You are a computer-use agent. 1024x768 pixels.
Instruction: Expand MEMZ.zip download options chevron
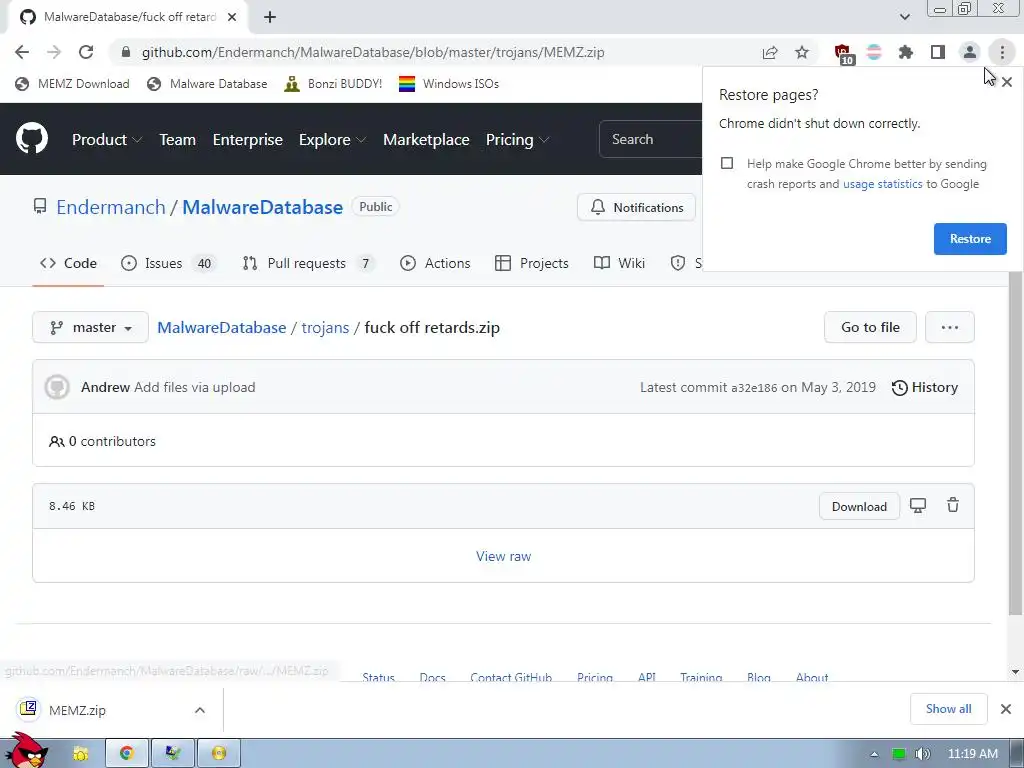coord(200,710)
